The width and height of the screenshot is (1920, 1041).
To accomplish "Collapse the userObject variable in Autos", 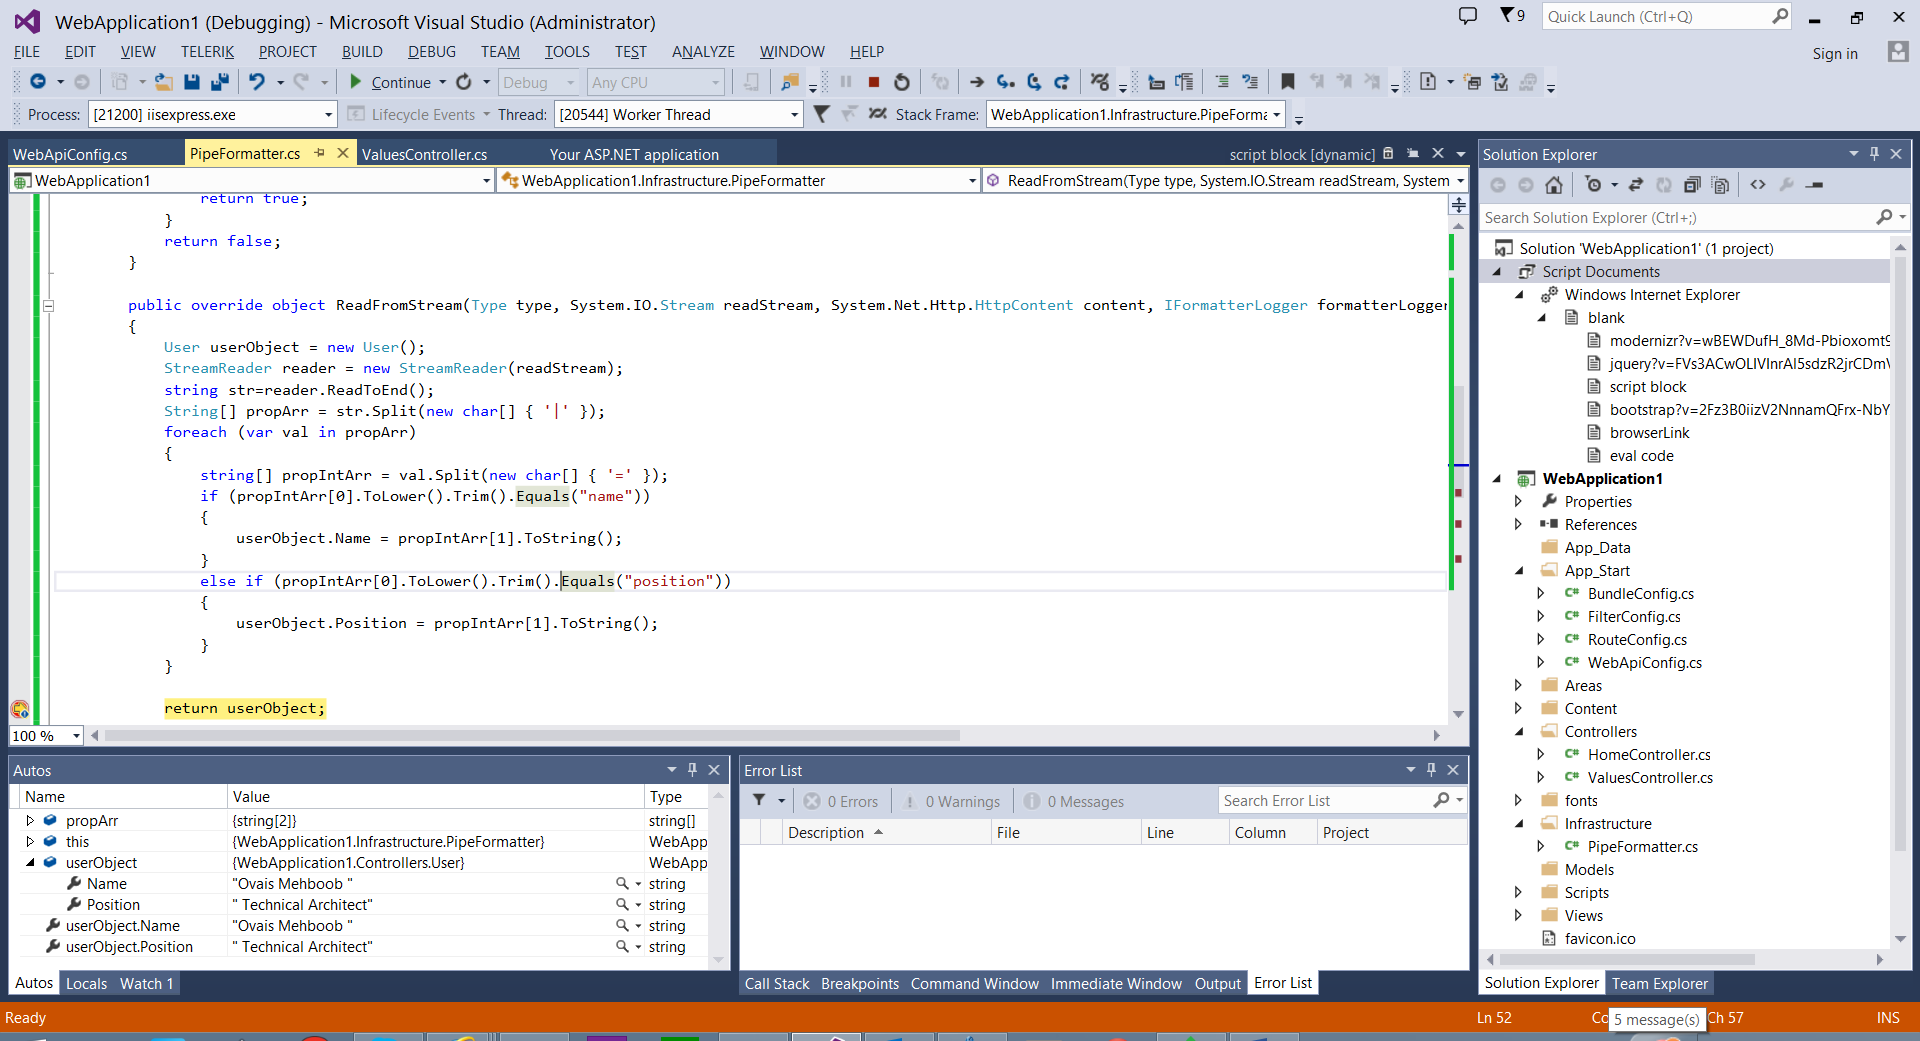I will tap(30, 862).
